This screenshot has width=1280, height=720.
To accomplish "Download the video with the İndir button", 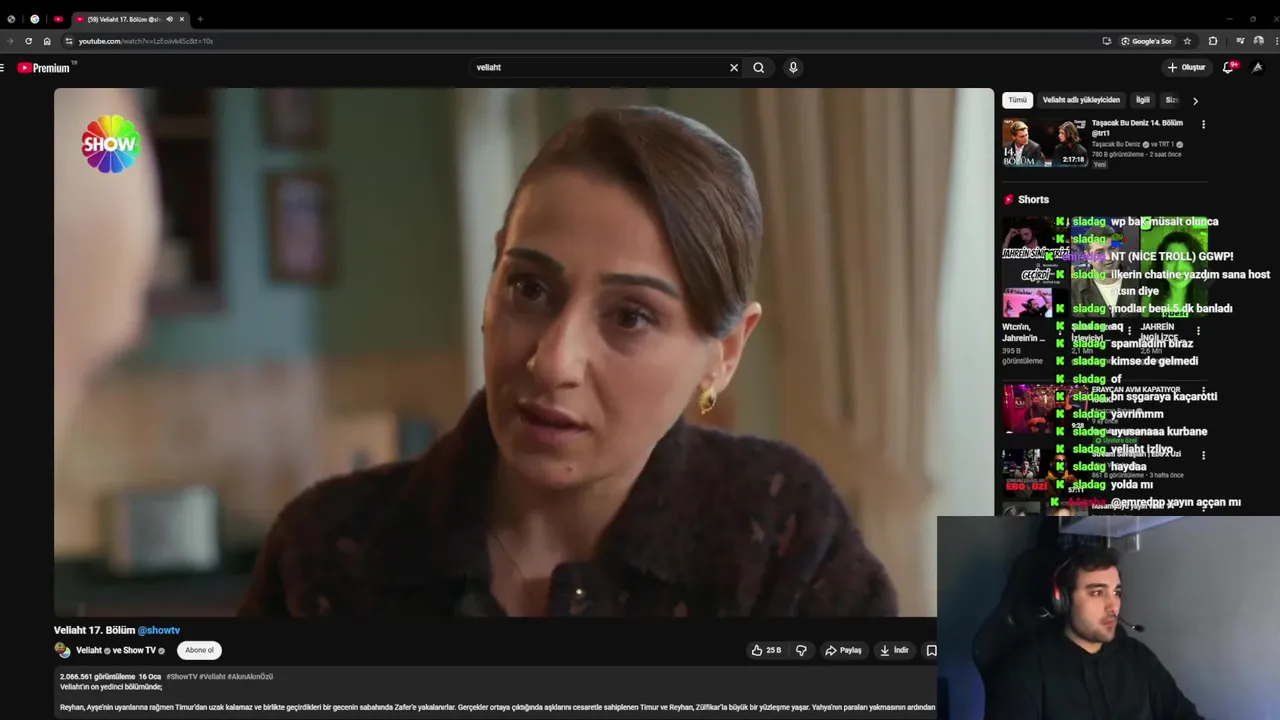I will 894,650.
